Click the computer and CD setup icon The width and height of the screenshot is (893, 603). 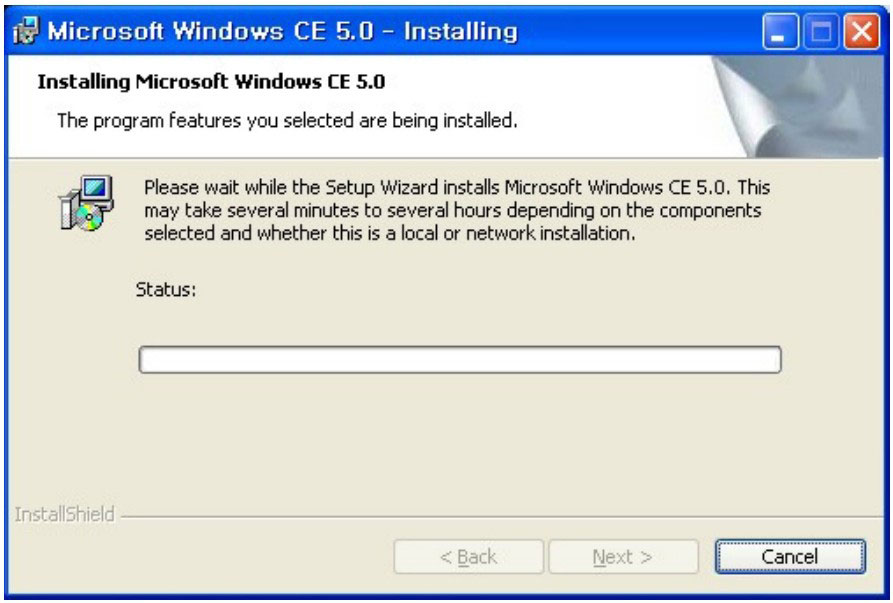point(86,203)
